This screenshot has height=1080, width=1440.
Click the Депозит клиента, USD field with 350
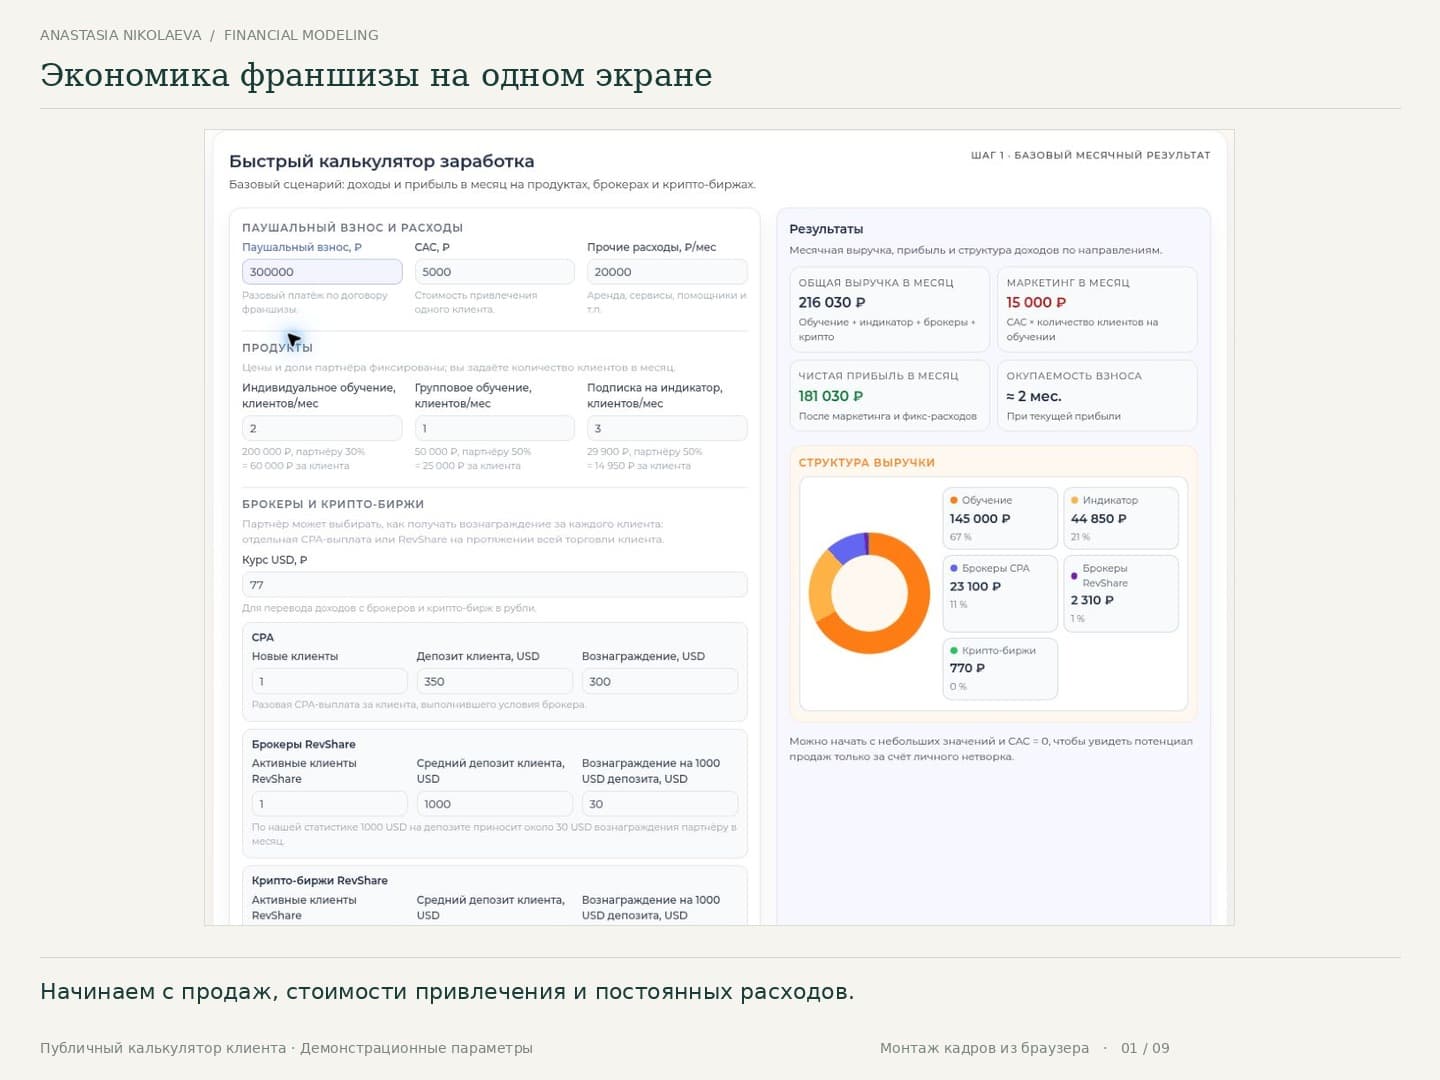pos(494,681)
